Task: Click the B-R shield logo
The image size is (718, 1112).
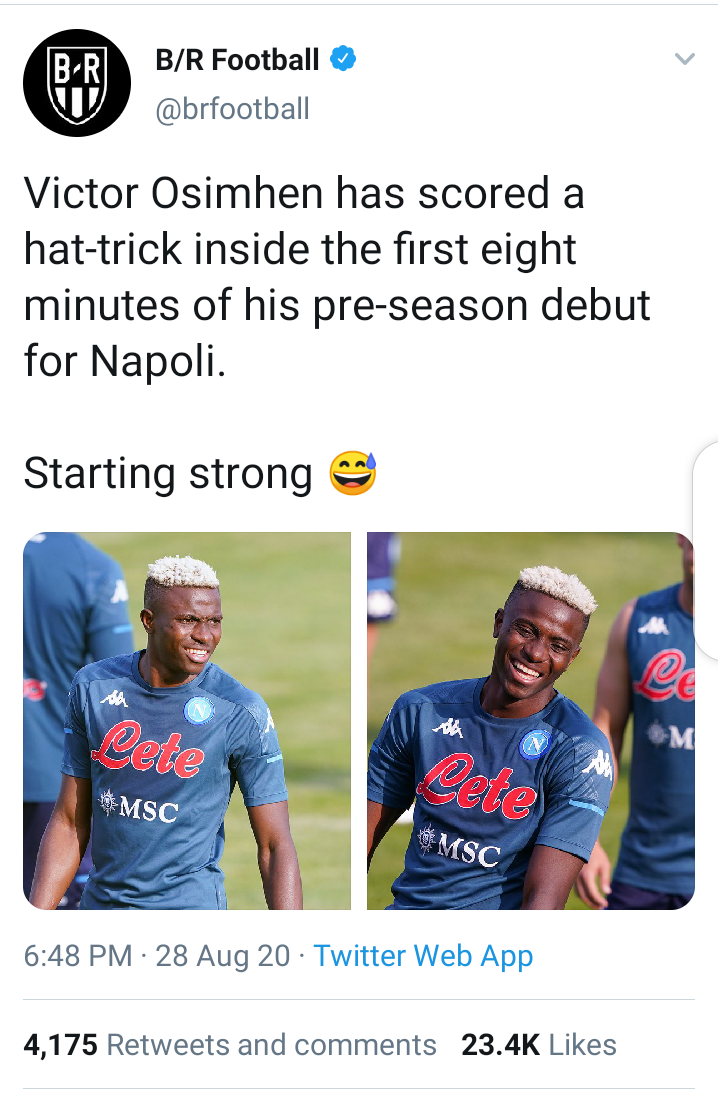Action: [x=77, y=84]
